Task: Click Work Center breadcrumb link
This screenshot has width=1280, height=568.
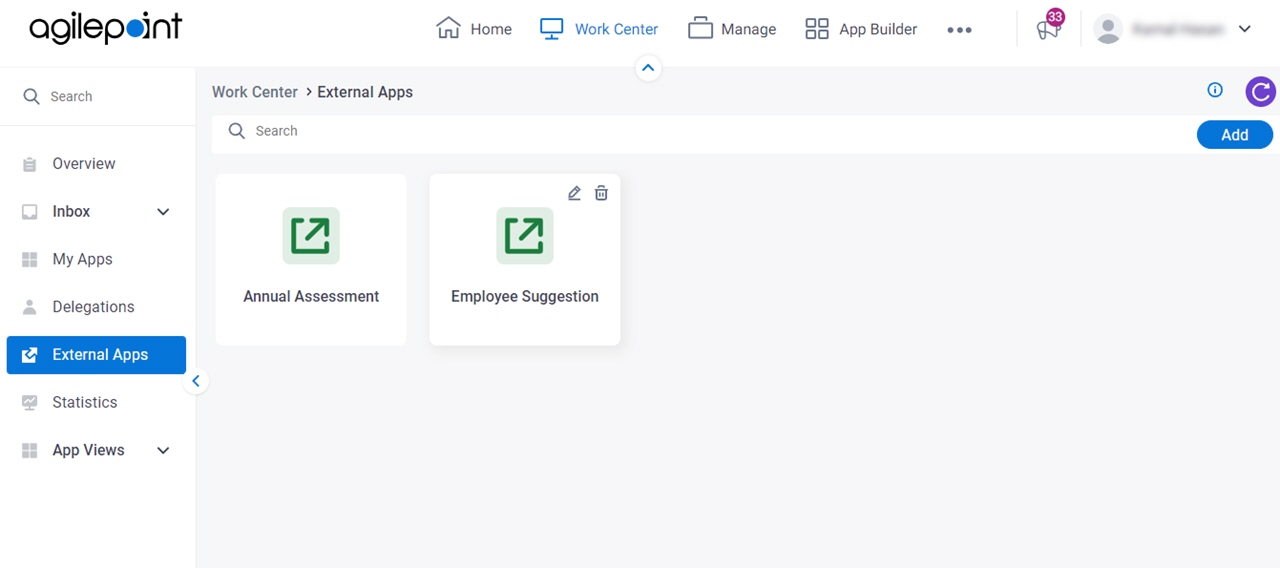Action: click(255, 92)
